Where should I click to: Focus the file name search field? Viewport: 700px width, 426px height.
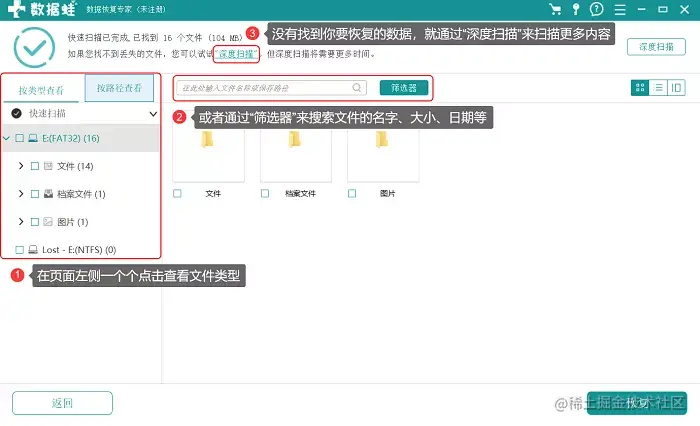(271, 88)
